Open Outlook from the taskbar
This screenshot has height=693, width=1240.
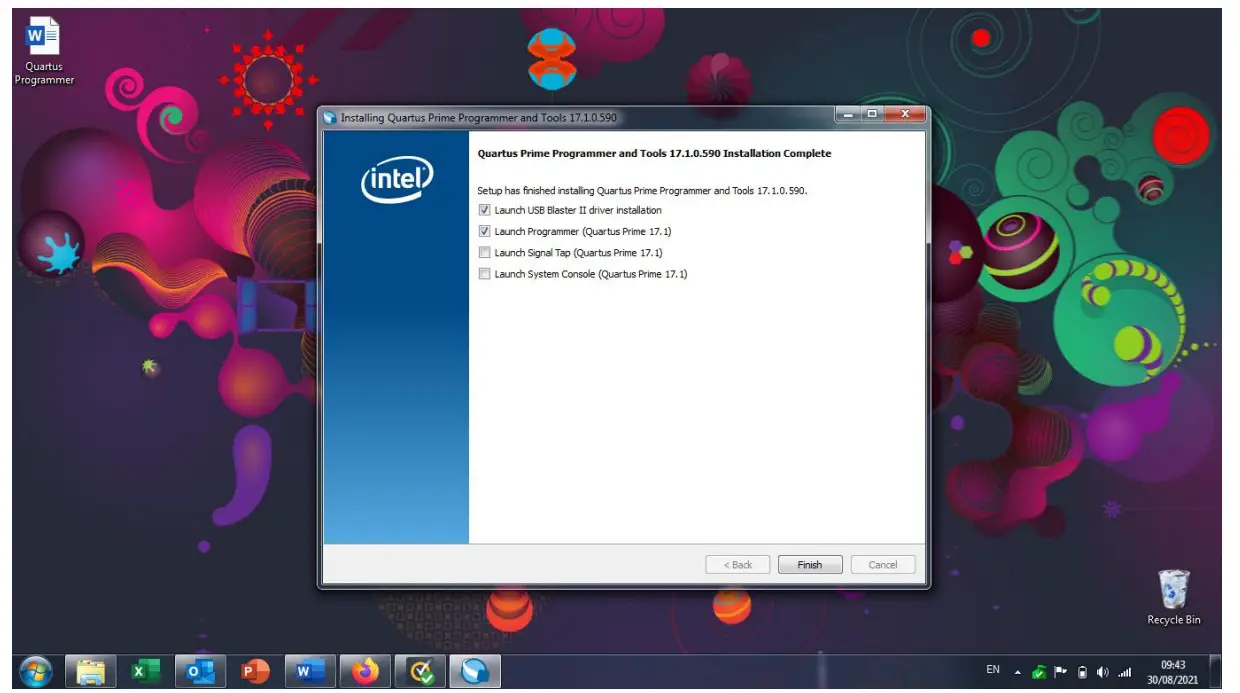pos(200,672)
